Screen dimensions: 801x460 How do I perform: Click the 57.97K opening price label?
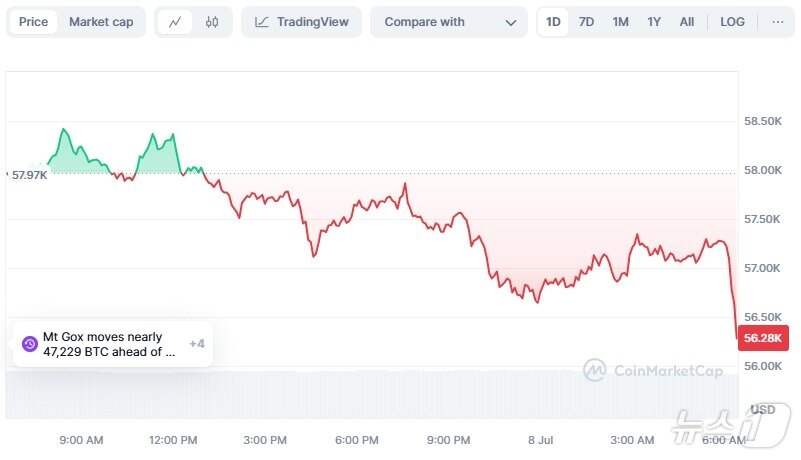[x=27, y=175]
